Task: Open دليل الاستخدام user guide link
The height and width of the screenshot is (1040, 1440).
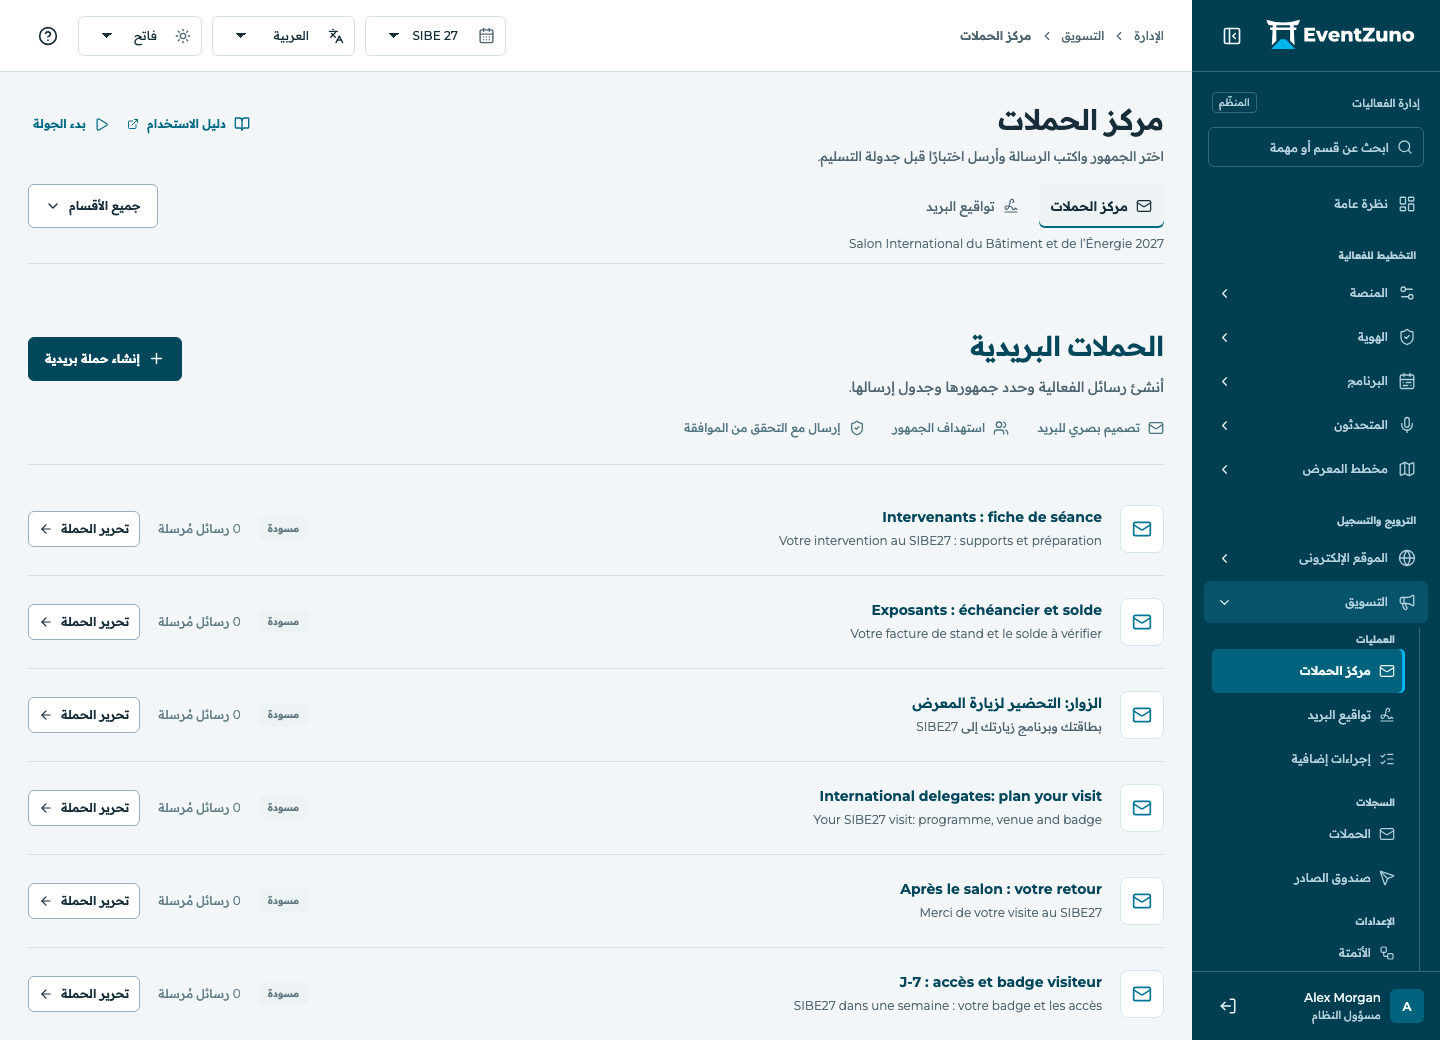Action: point(188,124)
